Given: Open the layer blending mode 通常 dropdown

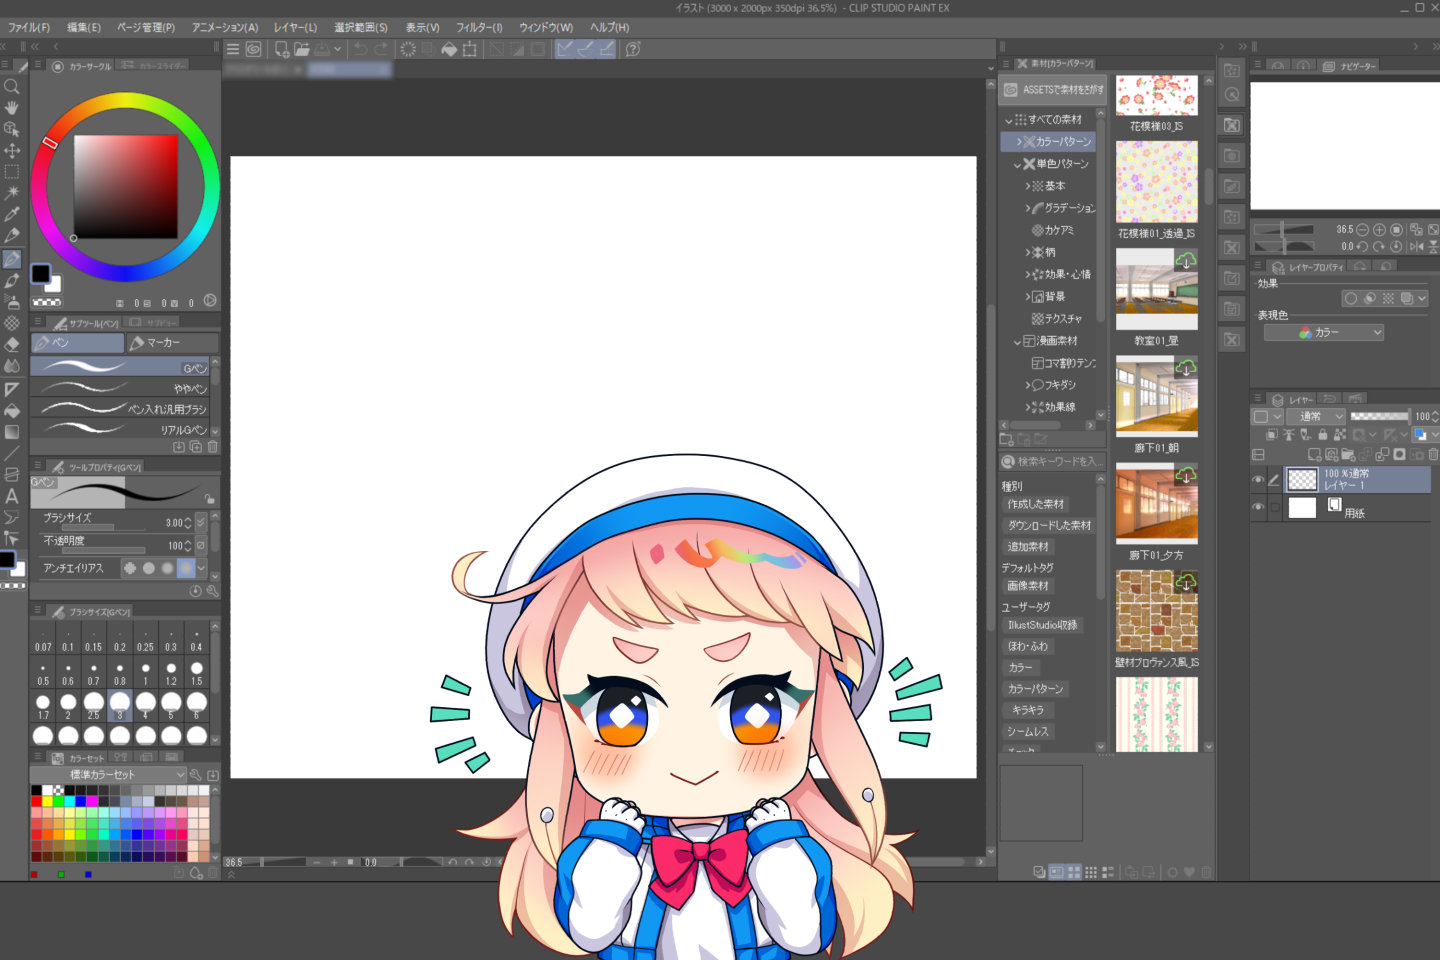Looking at the screenshot, I should point(1317,415).
